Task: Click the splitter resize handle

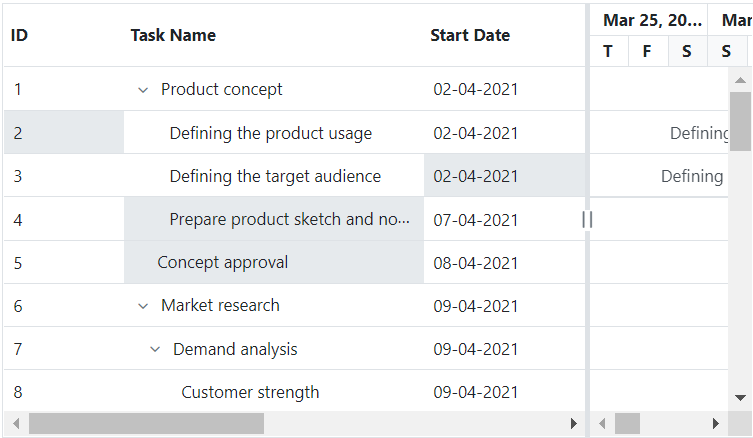Action: (x=588, y=219)
